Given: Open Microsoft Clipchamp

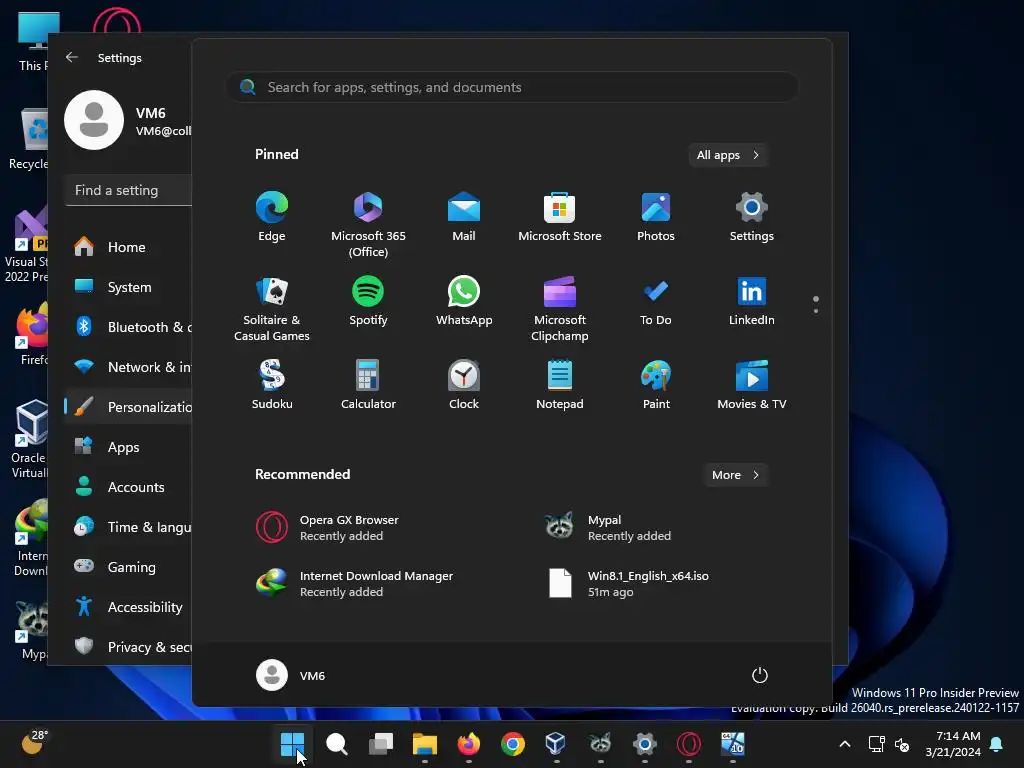Looking at the screenshot, I should [x=560, y=308].
